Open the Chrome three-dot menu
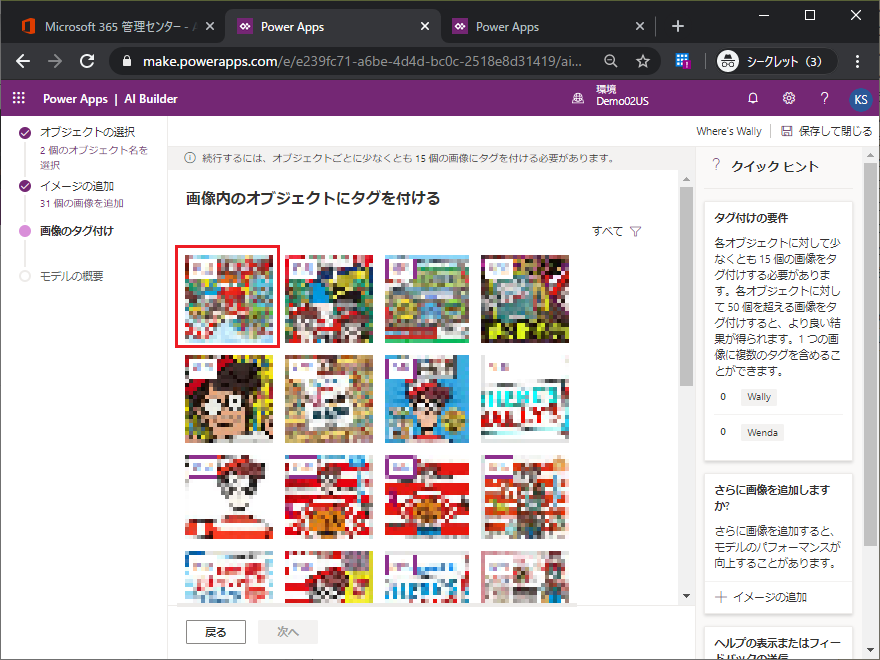The height and width of the screenshot is (660, 880). pyautogui.click(x=858, y=61)
